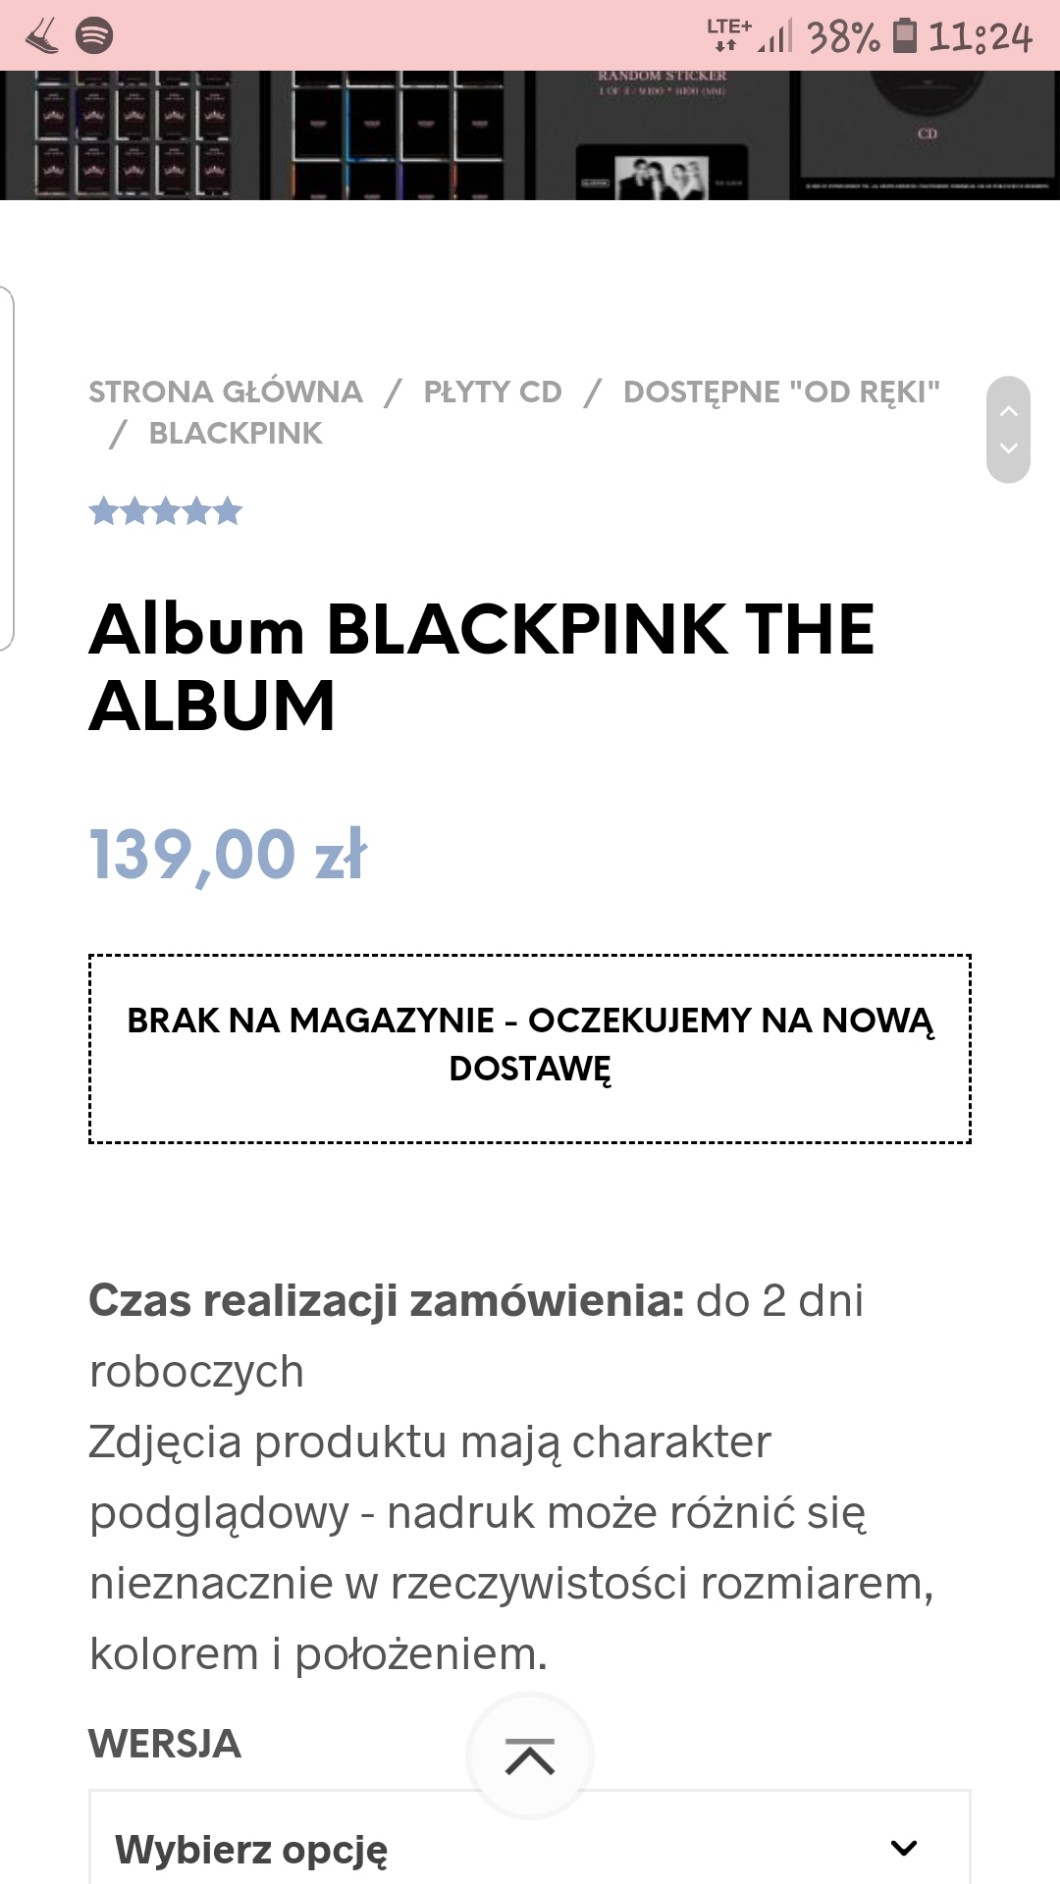Screen dimensions: 1060x1884
Task: Open the random sticker product image
Action: click(661, 135)
